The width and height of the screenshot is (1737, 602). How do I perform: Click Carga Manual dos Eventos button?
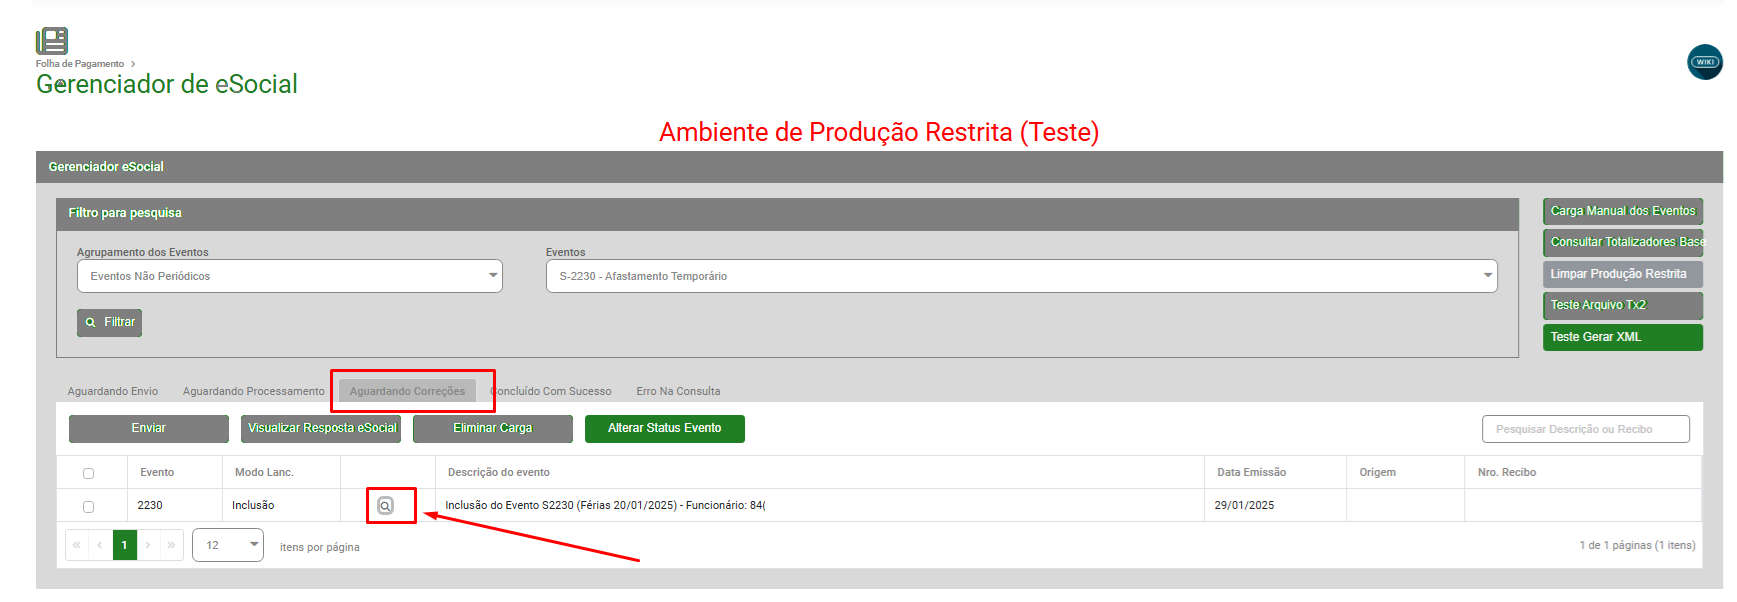pos(1623,211)
